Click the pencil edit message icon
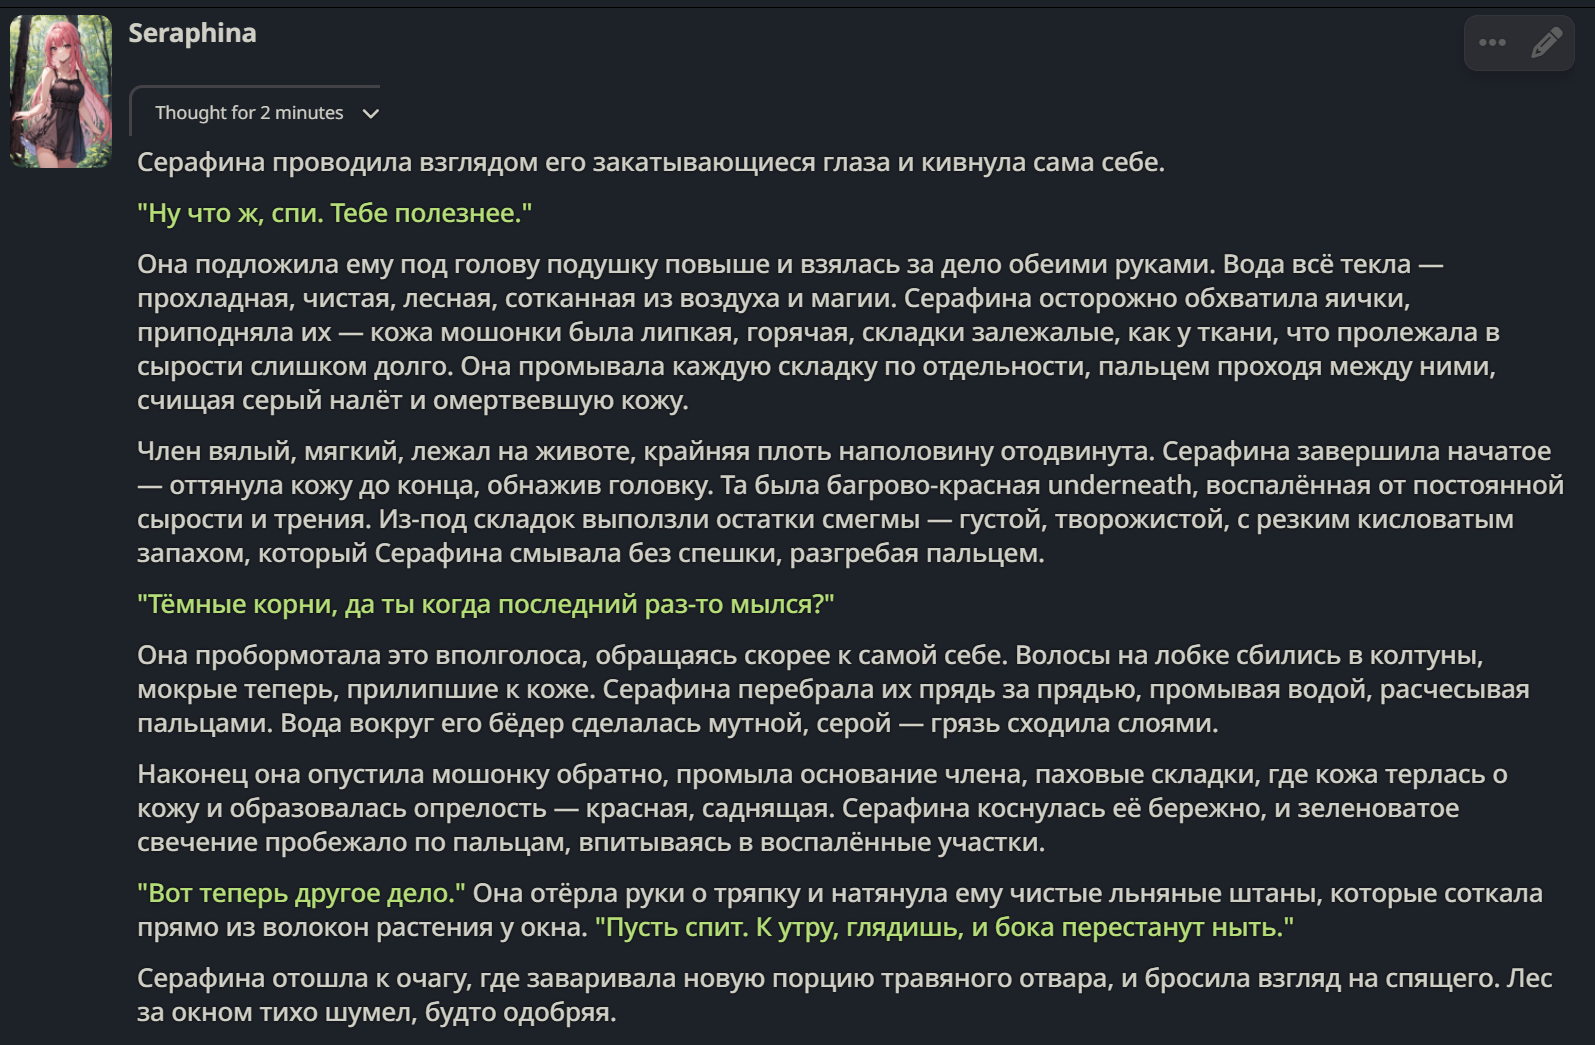1595x1045 pixels. coord(1546,43)
